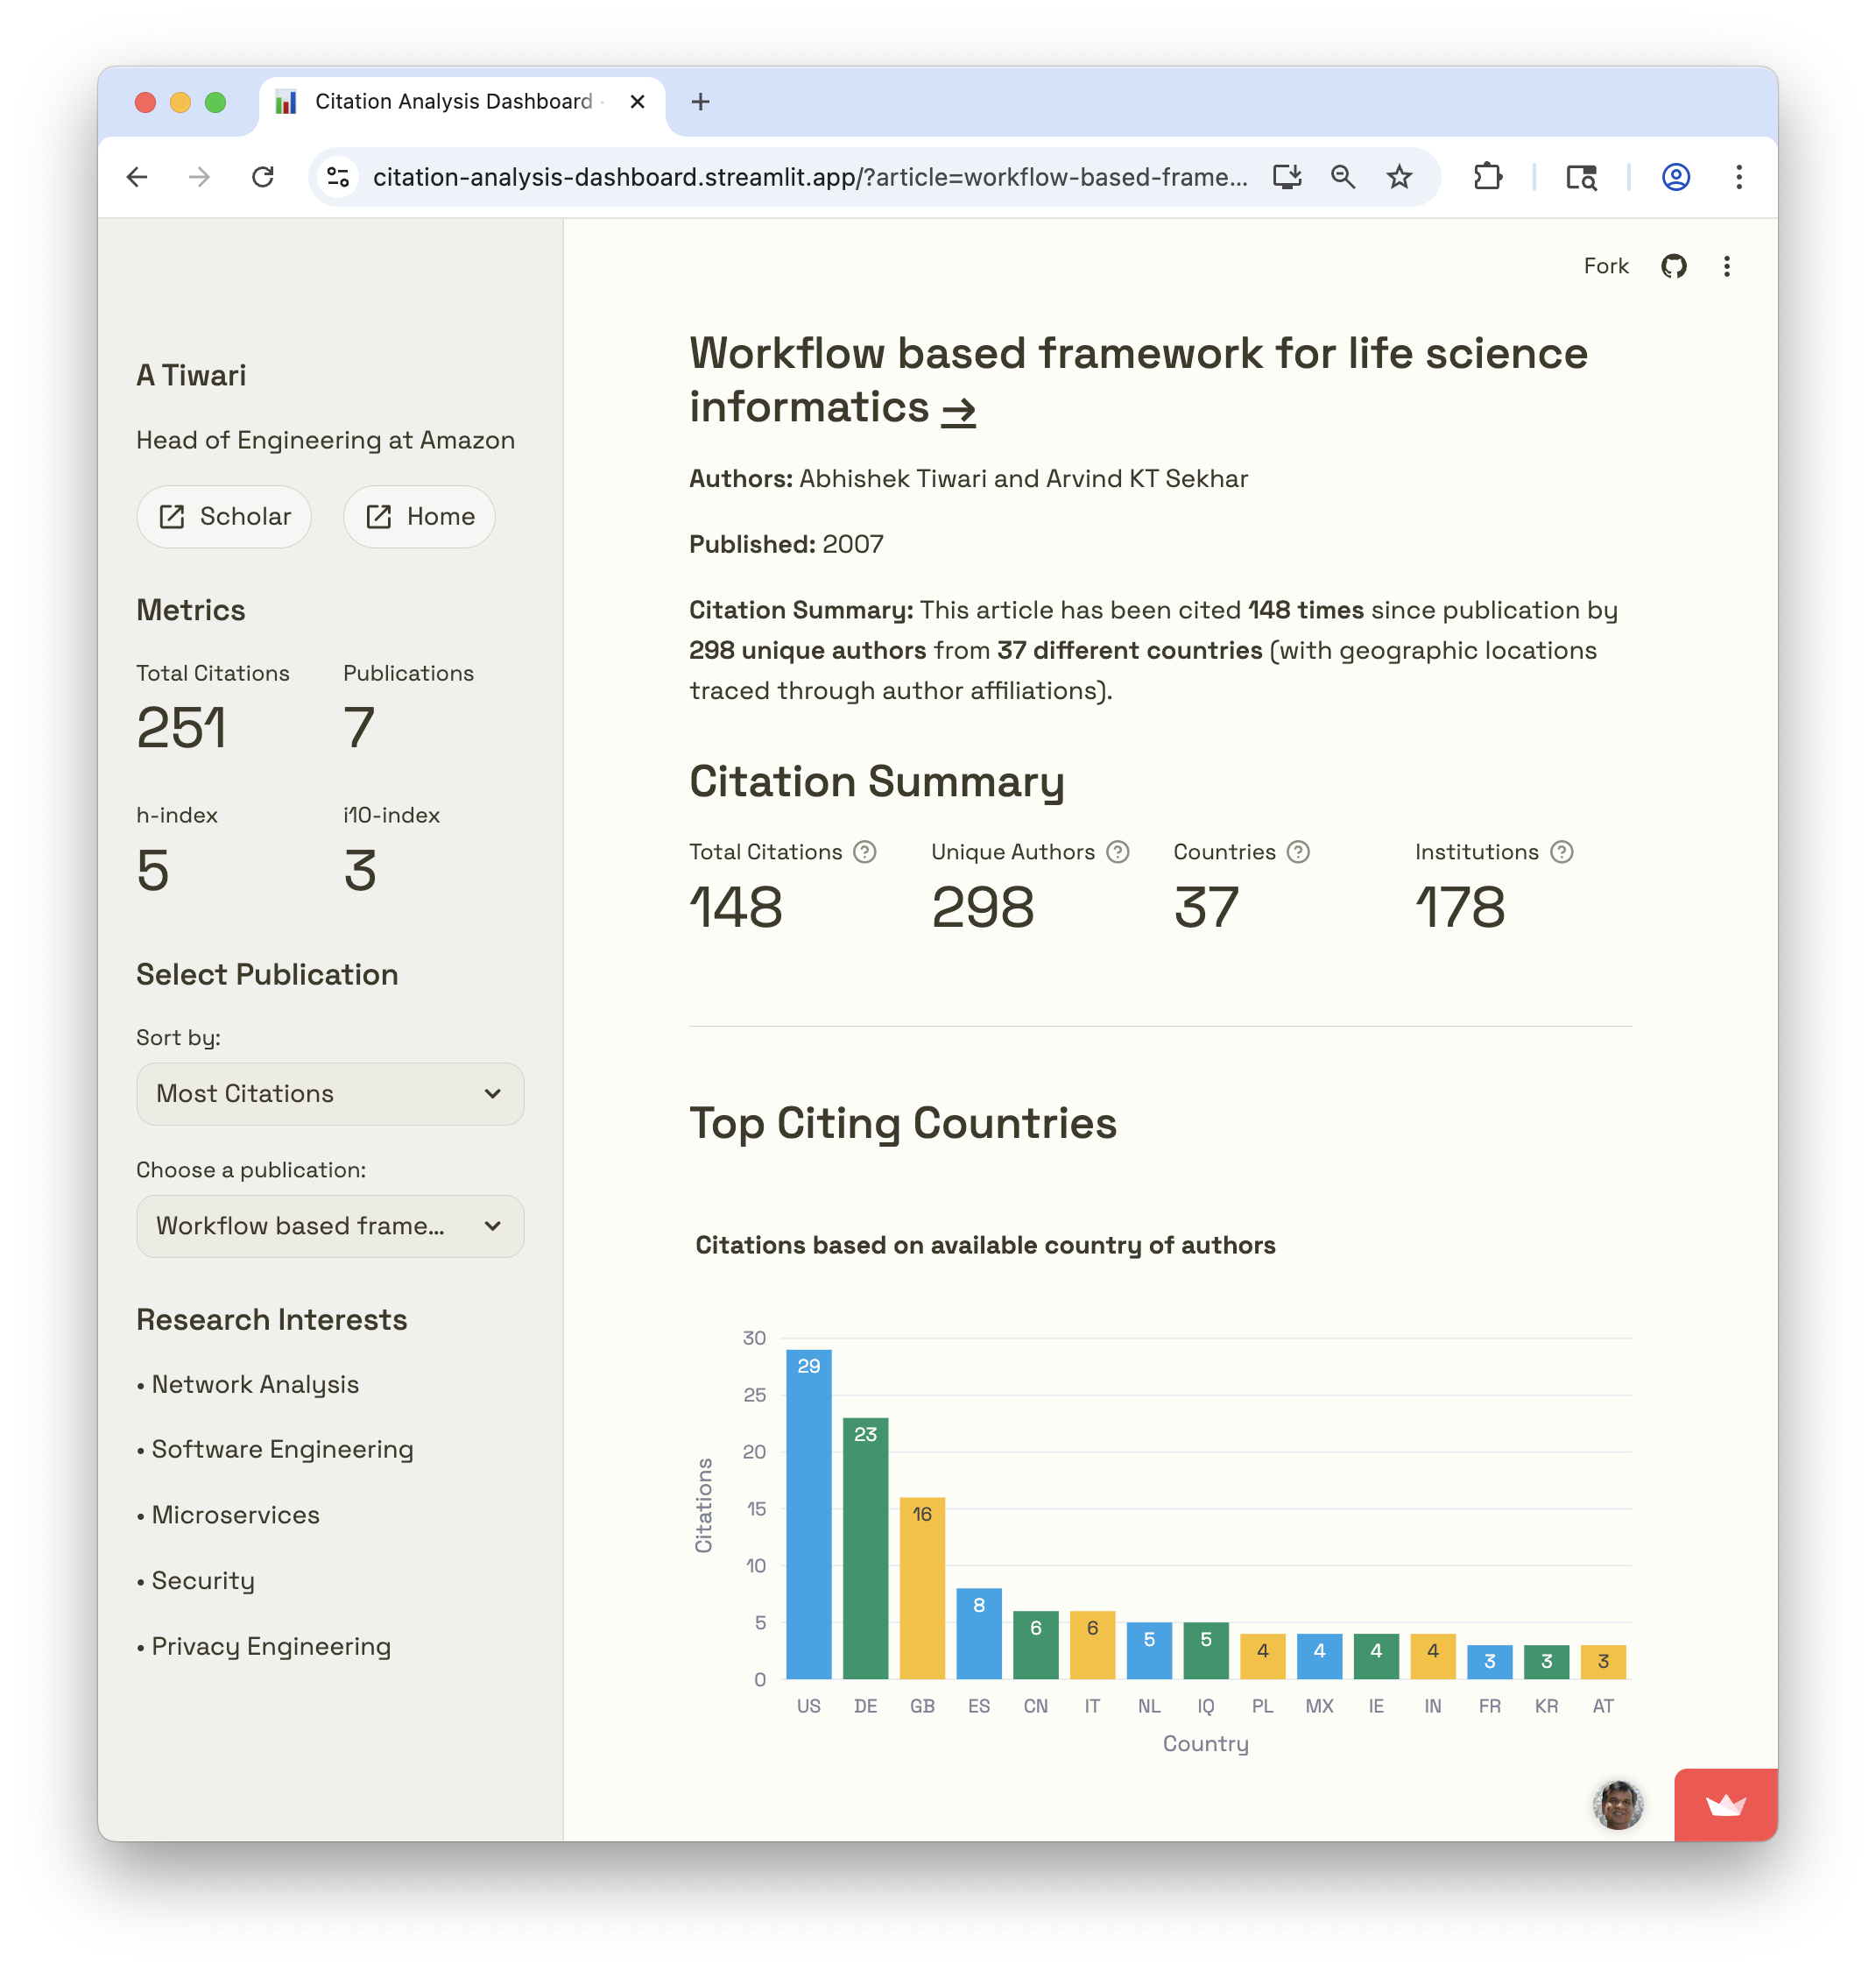Viewport: 1876px width, 1971px height.
Task: Click the install app icon in address bar
Action: pos(1286,177)
